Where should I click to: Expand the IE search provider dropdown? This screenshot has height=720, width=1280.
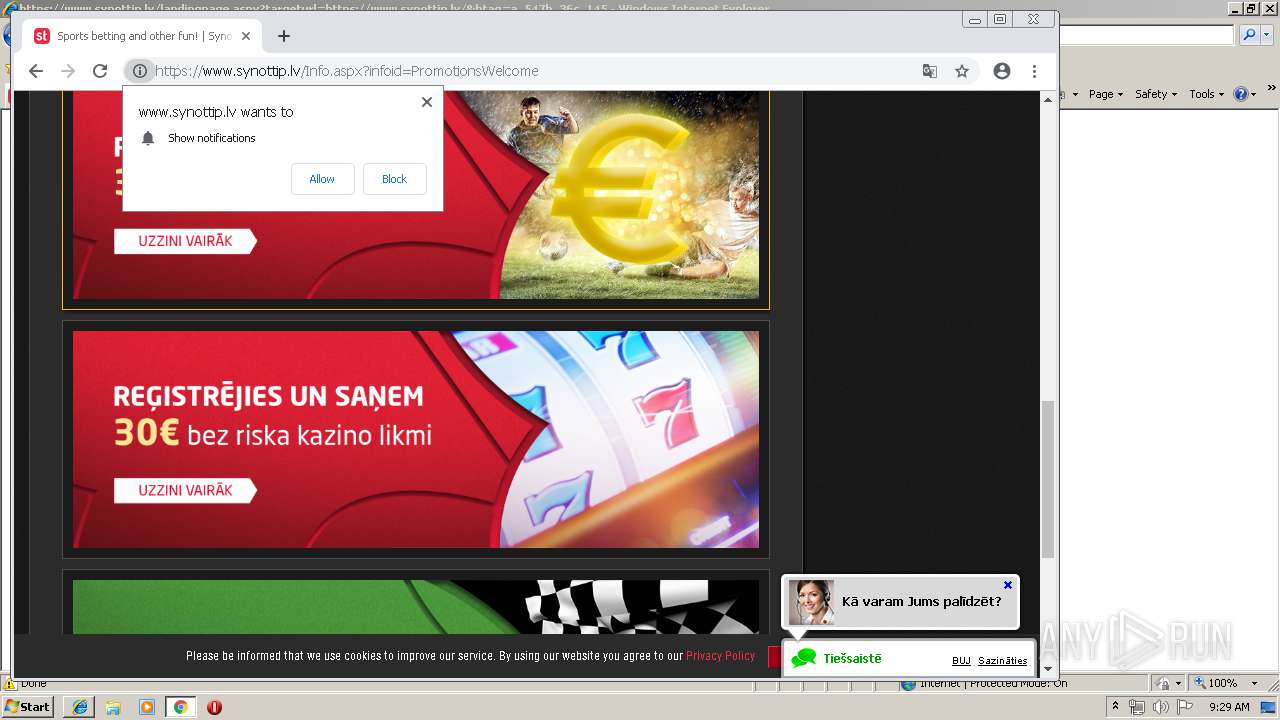1265,35
